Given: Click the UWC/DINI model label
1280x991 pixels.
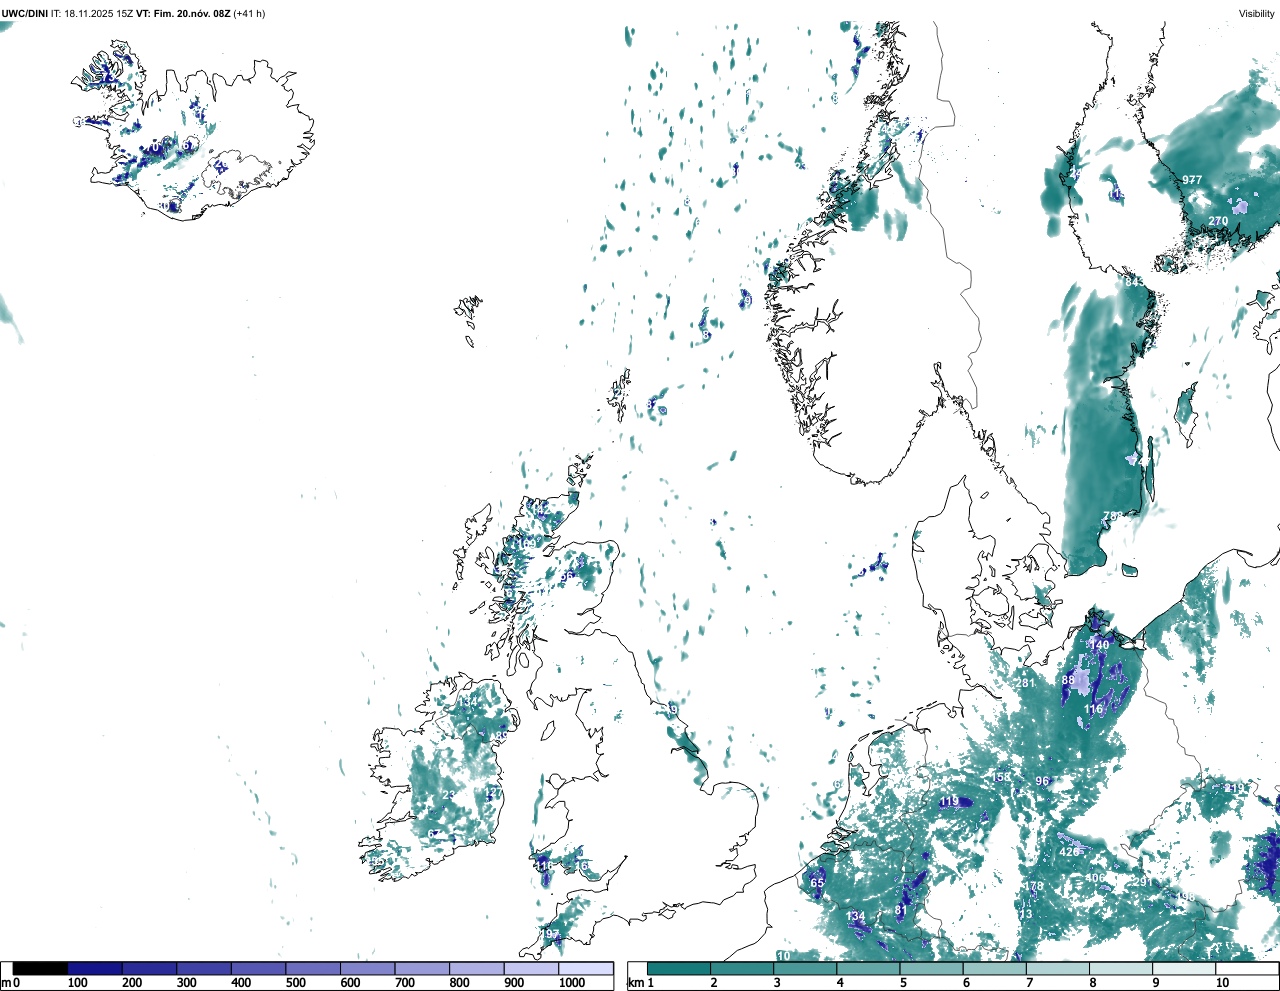Looking at the screenshot, I should [25, 14].
